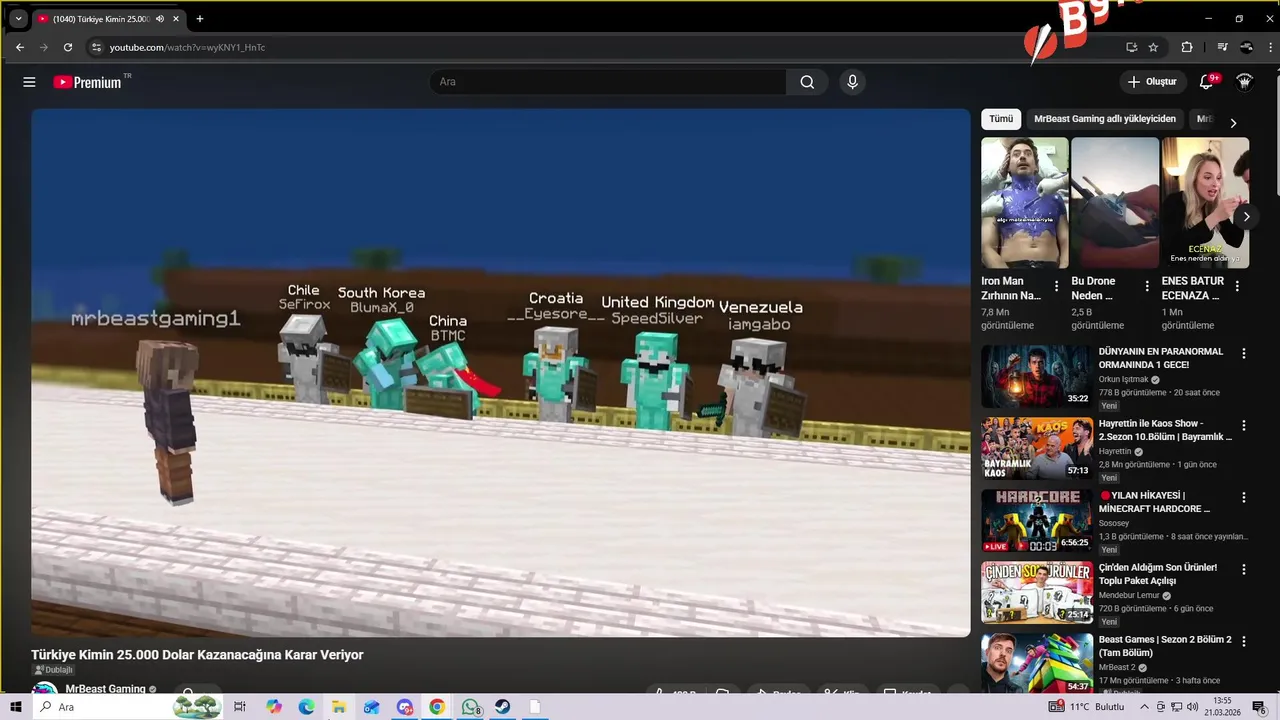Screen dimensions: 1280x720
Task: Open the live Hardcore Minecraft thumbnail
Action: 1037,520
